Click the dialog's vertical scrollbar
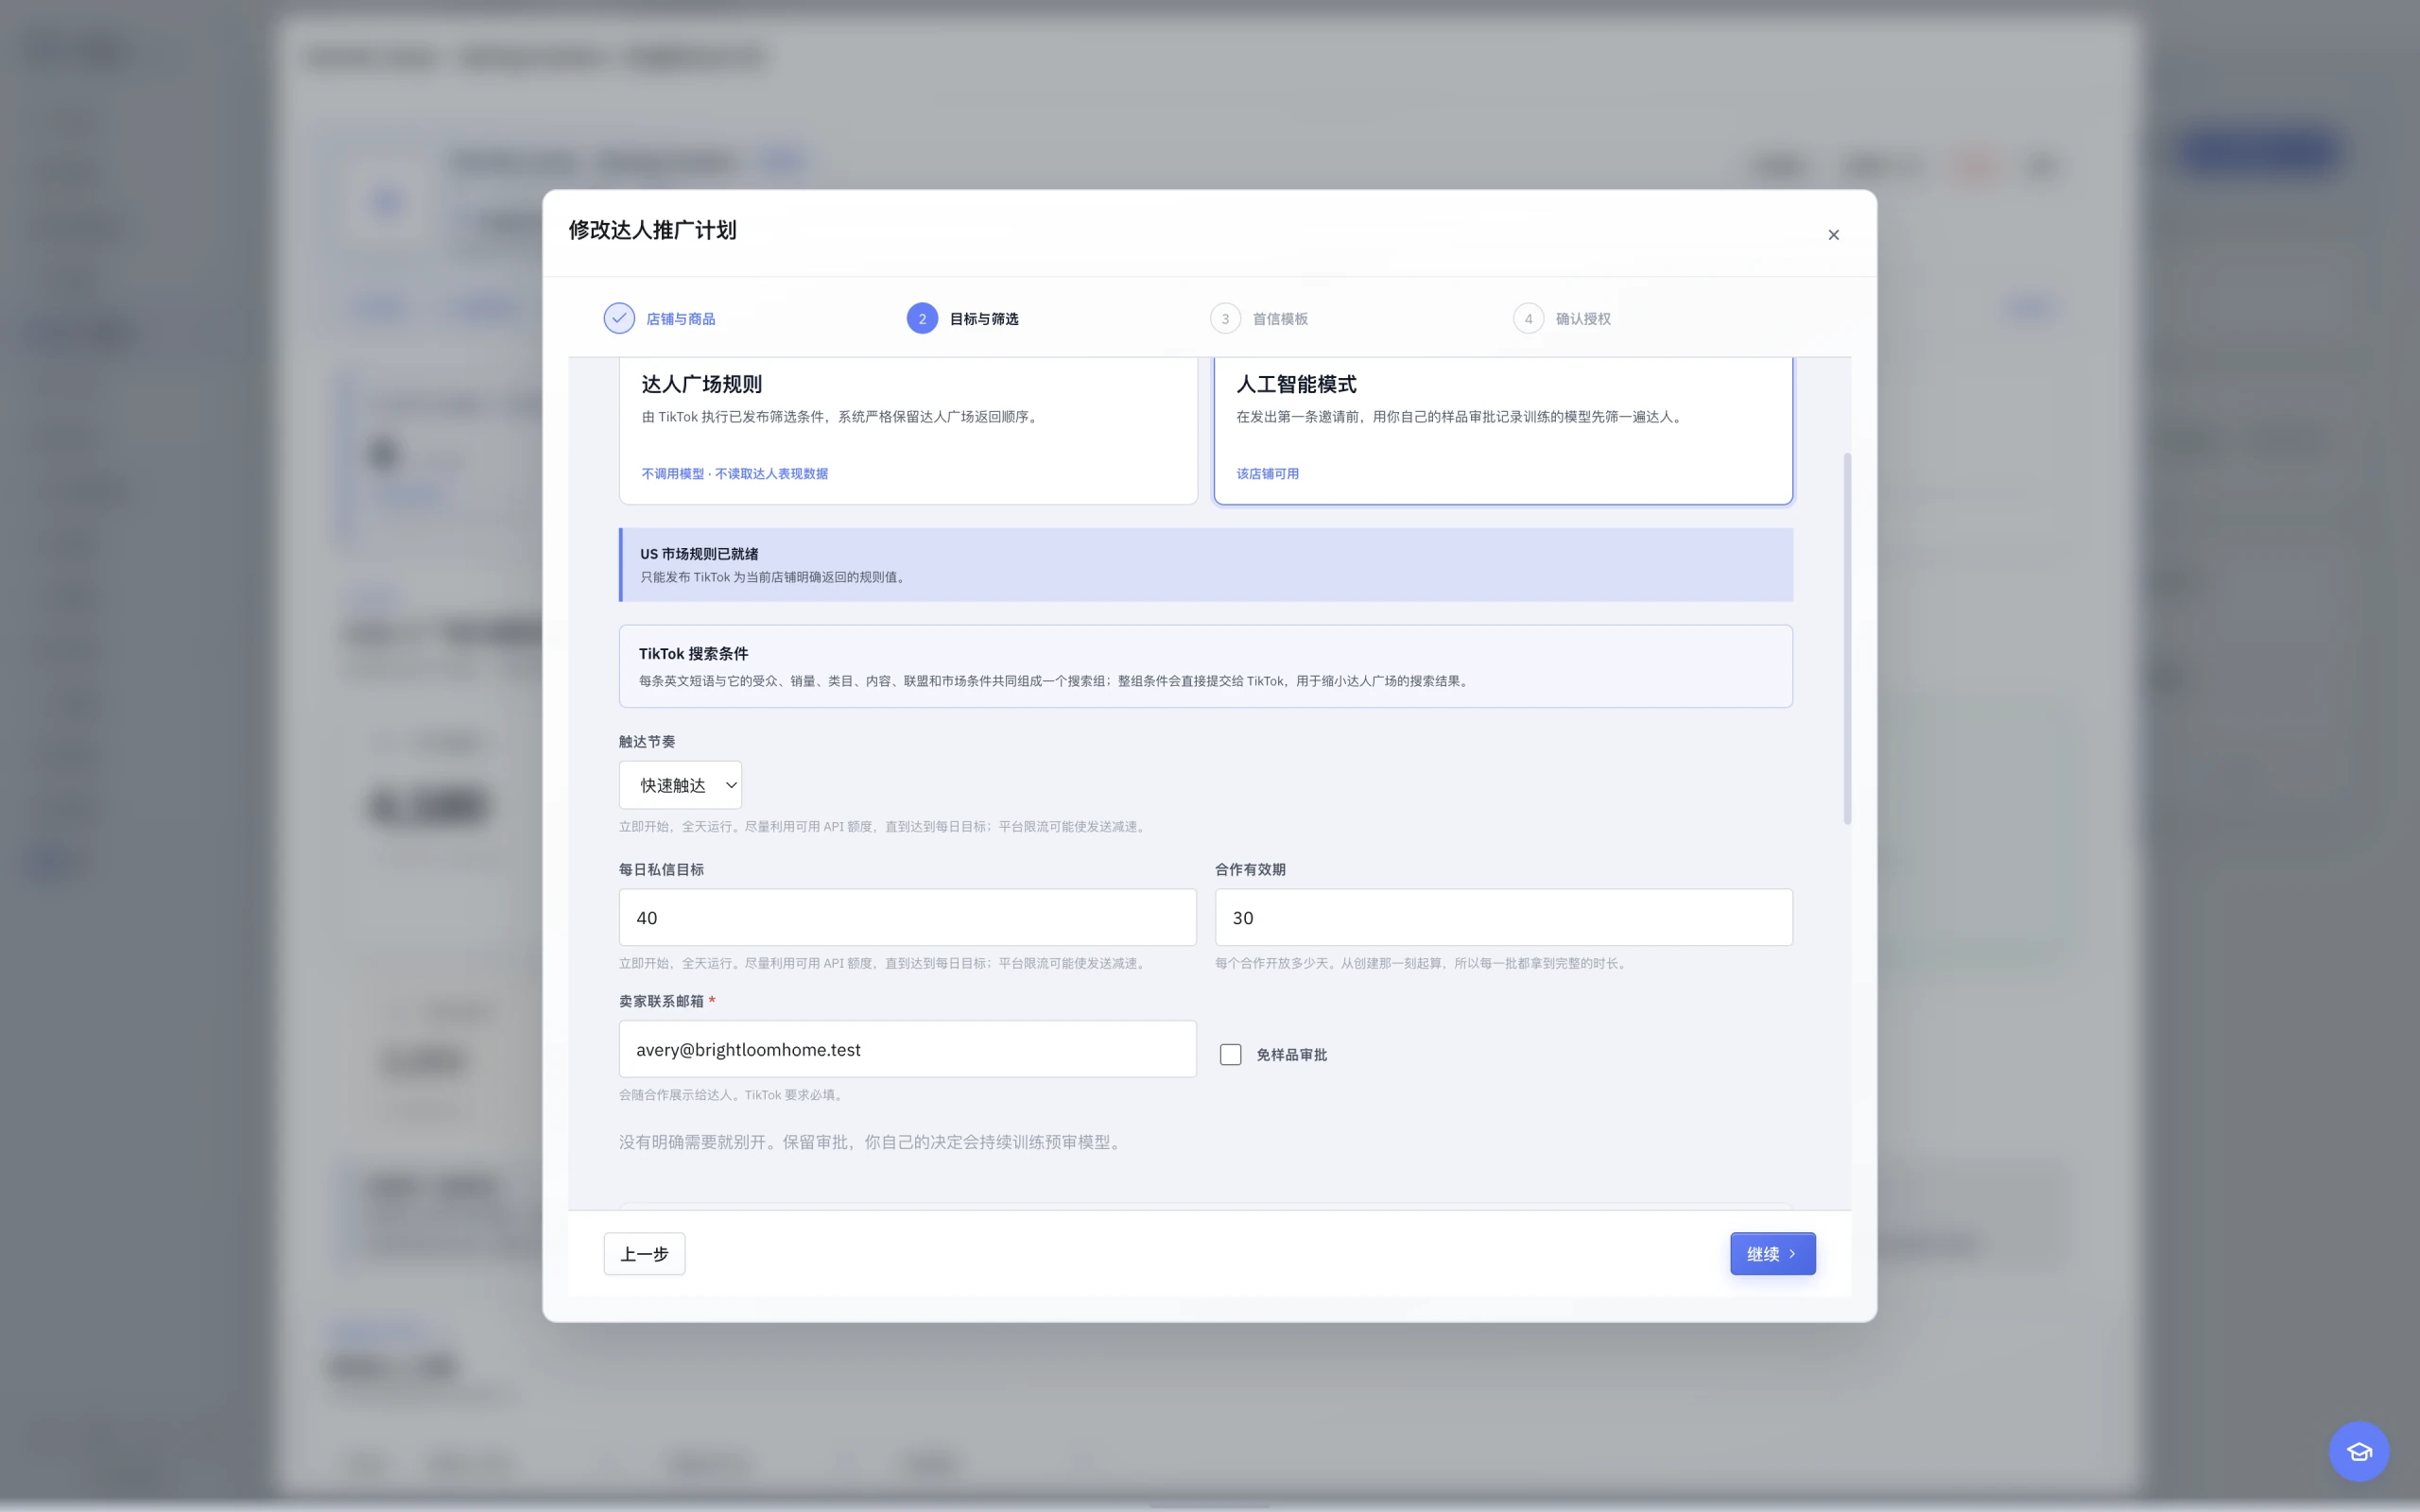This screenshot has height=1512, width=2420. tap(1847, 639)
